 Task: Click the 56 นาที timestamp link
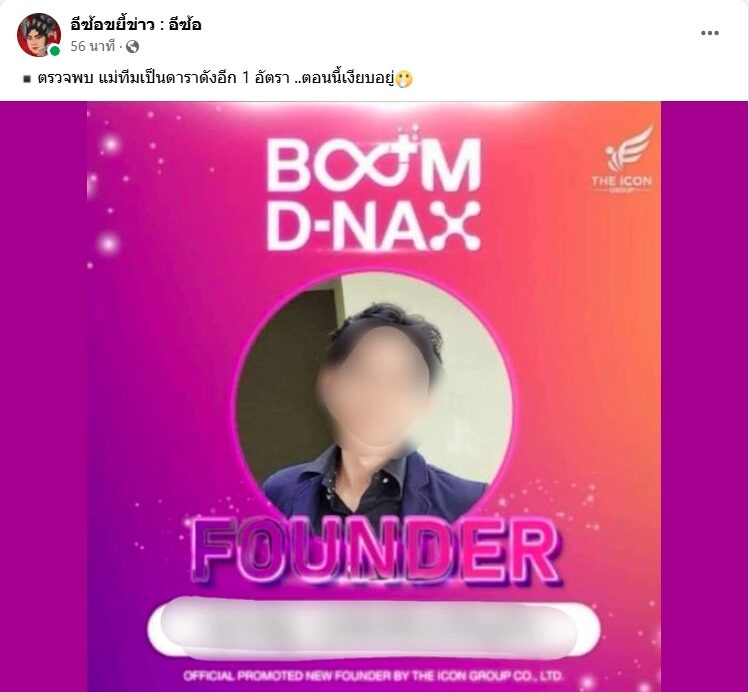click(93, 46)
